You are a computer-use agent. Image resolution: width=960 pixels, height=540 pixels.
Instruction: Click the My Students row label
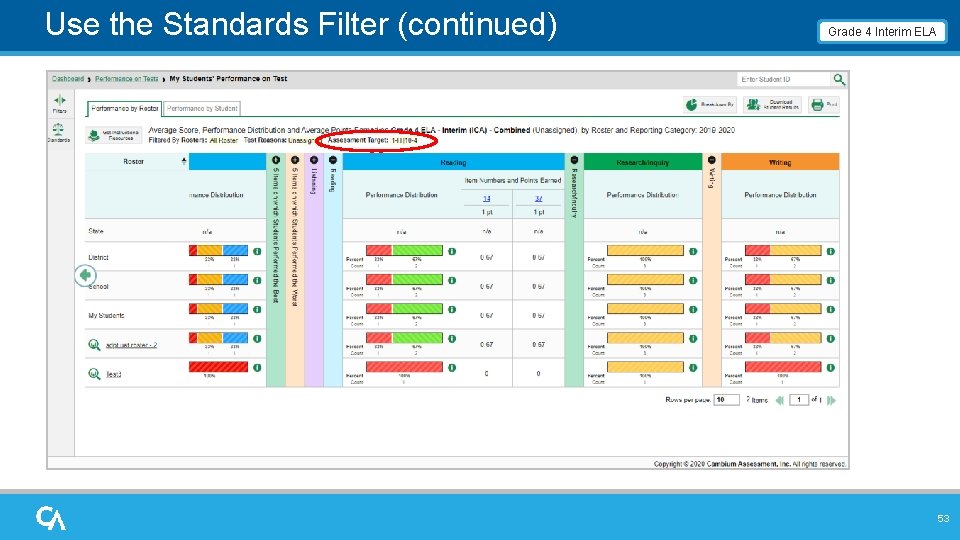106,316
